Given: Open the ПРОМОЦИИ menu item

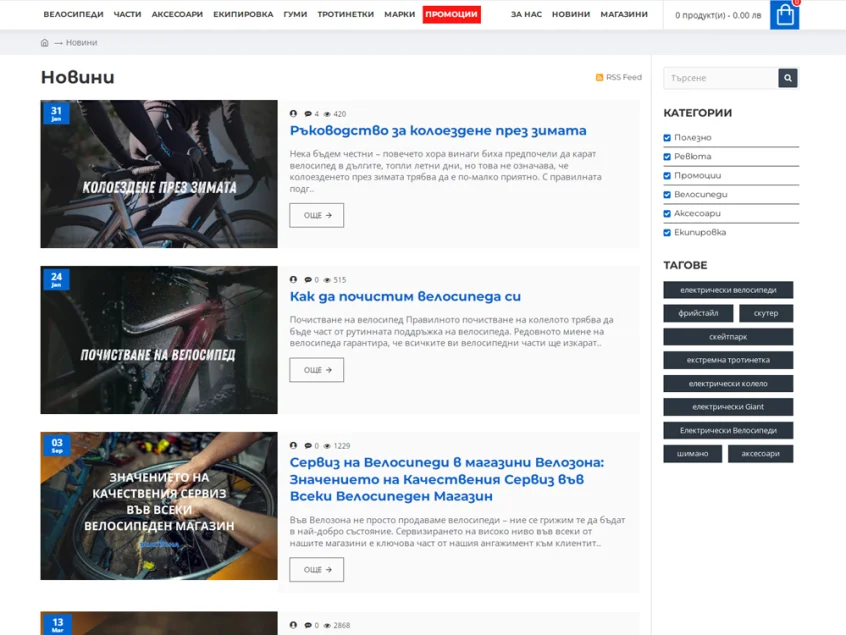Looking at the screenshot, I should pos(452,15).
